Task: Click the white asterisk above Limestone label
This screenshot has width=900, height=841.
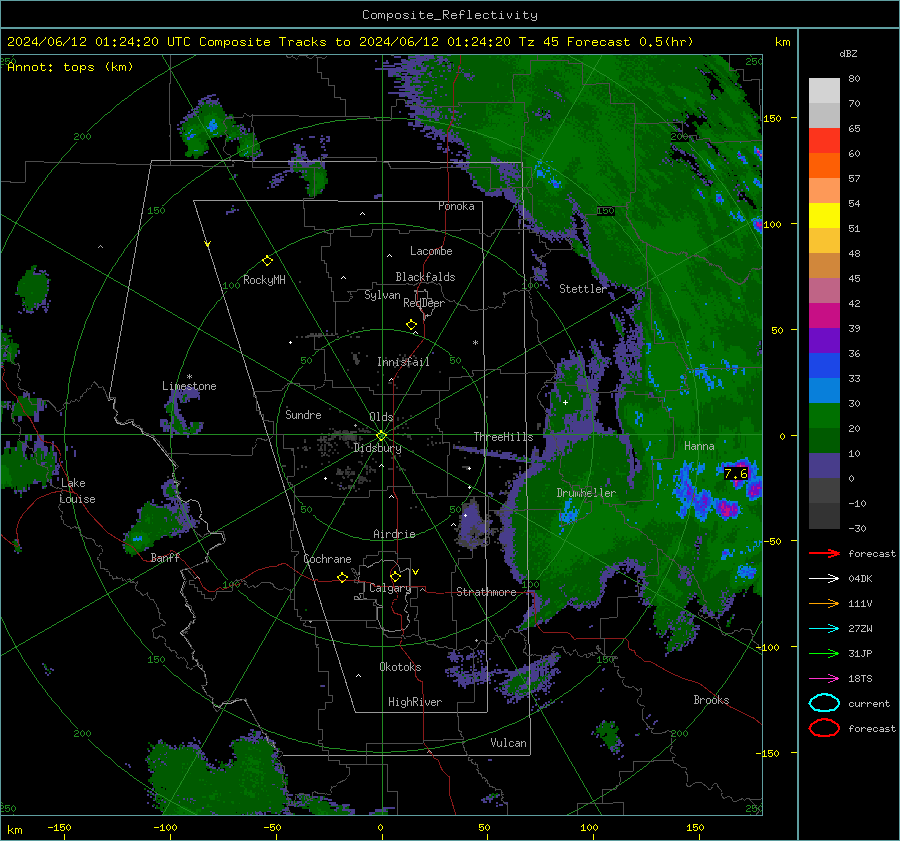Action: point(189,377)
